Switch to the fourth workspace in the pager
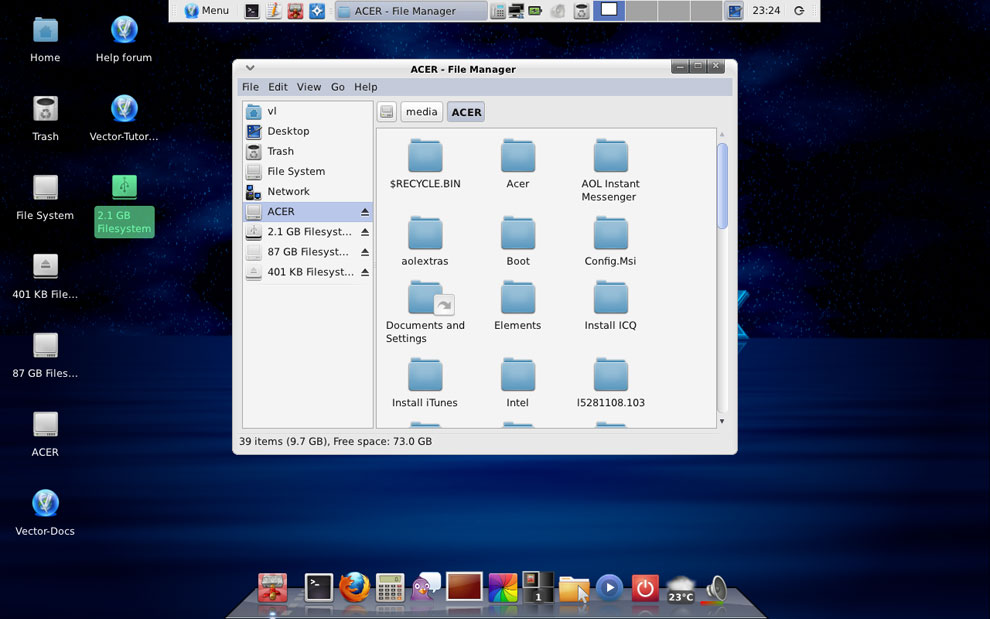The width and height of the screenshot is (990, 619). (x=706, y=11)
